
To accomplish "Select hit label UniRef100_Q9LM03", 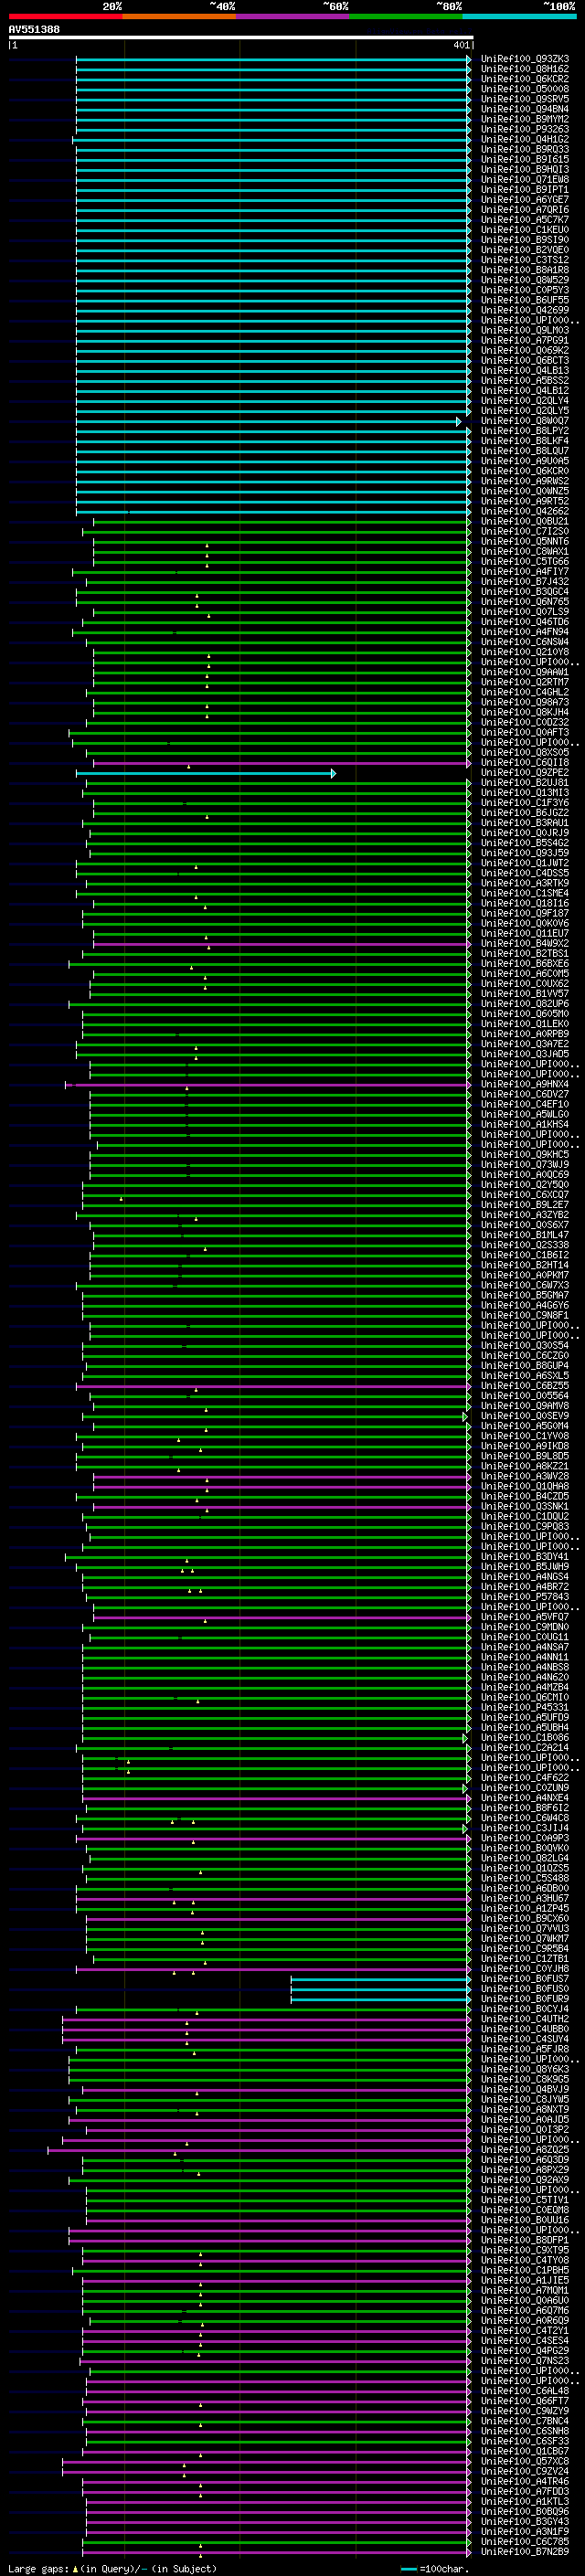I will coord(525,330).
